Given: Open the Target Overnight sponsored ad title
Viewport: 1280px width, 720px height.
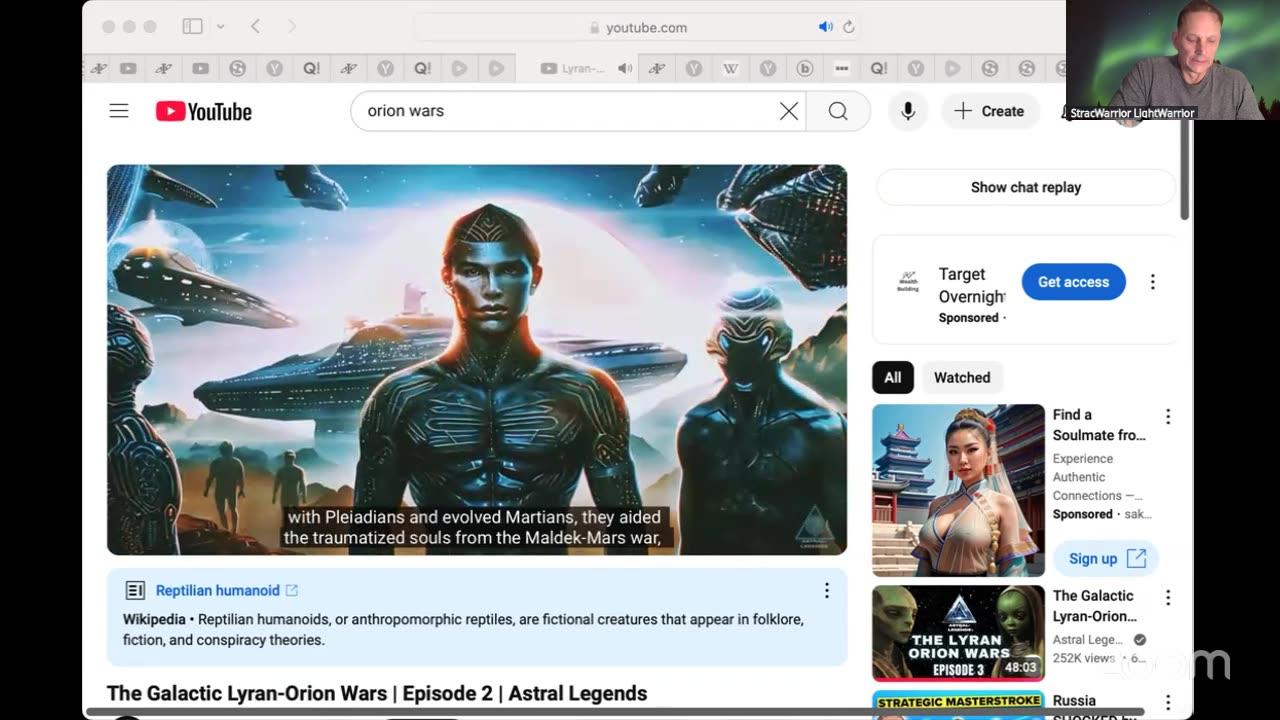Looking at the screenshot, I should pos(971,285).
